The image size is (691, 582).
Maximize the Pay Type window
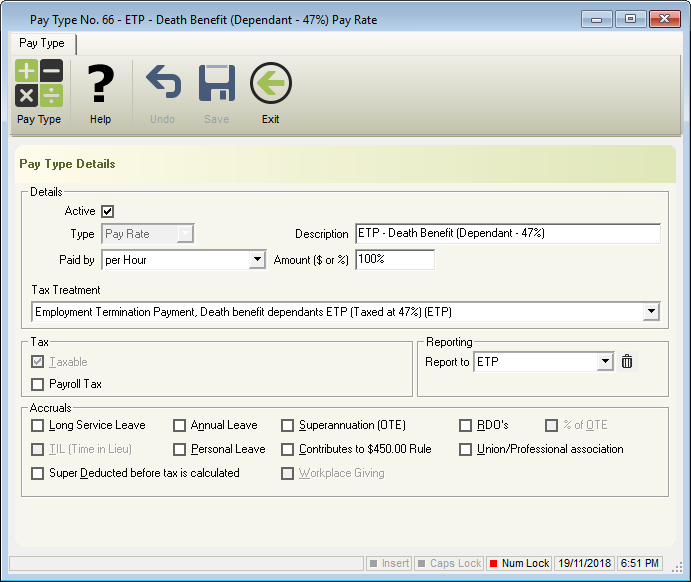(631, 19)
